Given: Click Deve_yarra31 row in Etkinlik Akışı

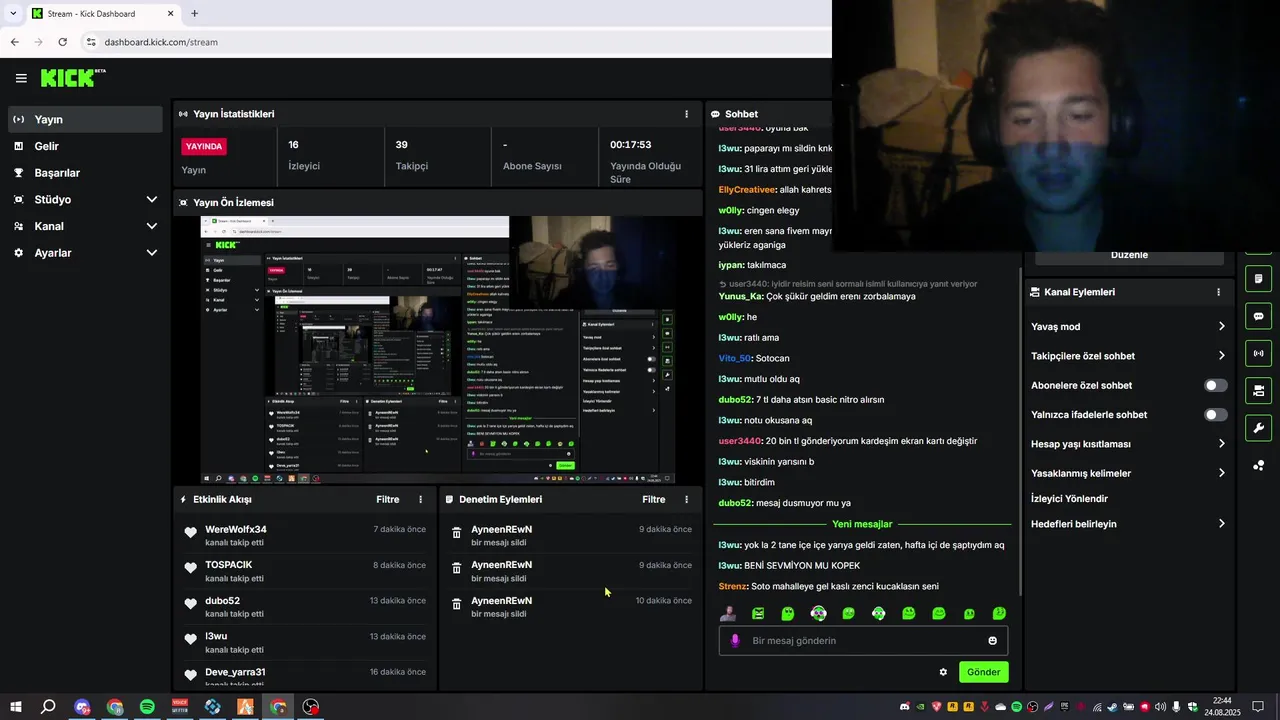Looking at the screenshot, I should click(x=305, y=677).
